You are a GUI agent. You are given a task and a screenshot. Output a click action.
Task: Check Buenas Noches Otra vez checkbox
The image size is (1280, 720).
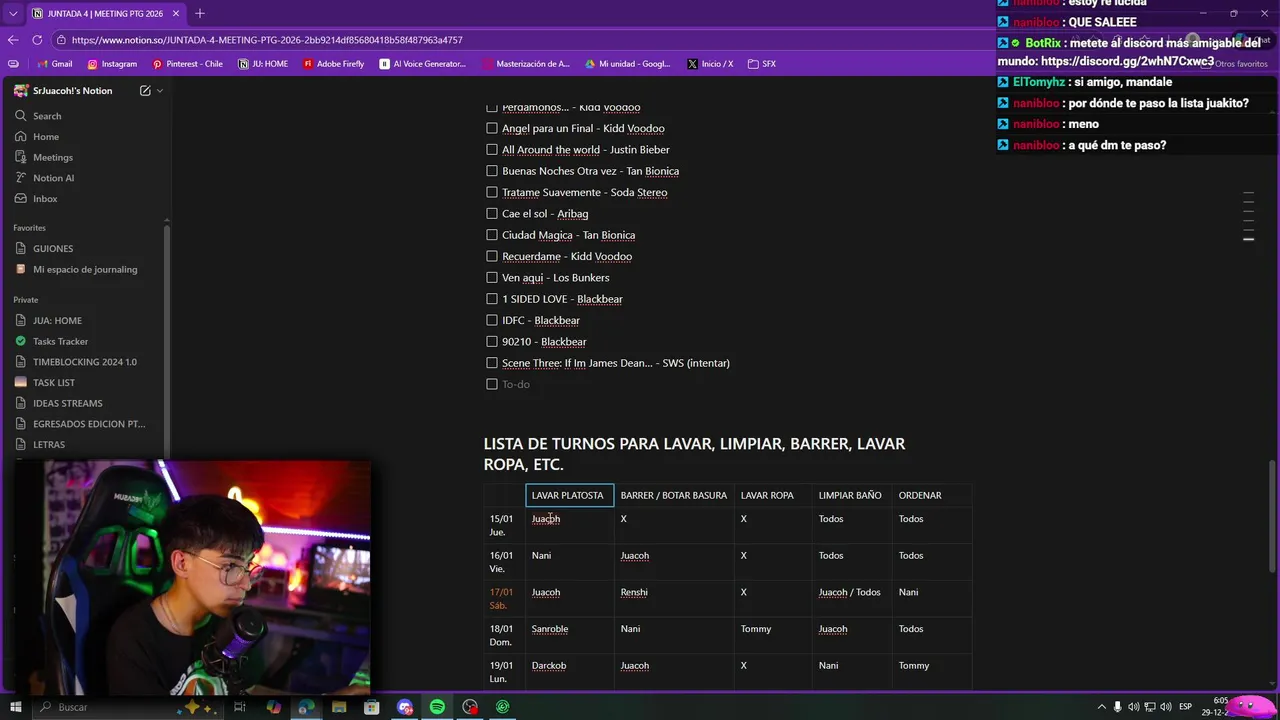pos(492,171)
